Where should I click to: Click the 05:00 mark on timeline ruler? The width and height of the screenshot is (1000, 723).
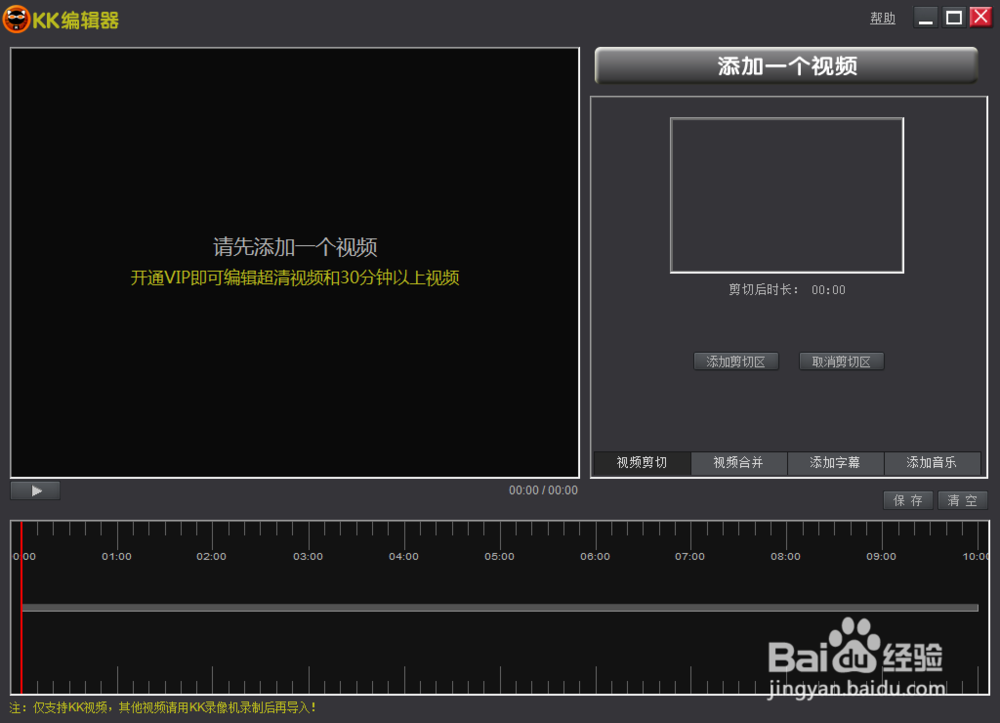point(499,557)
